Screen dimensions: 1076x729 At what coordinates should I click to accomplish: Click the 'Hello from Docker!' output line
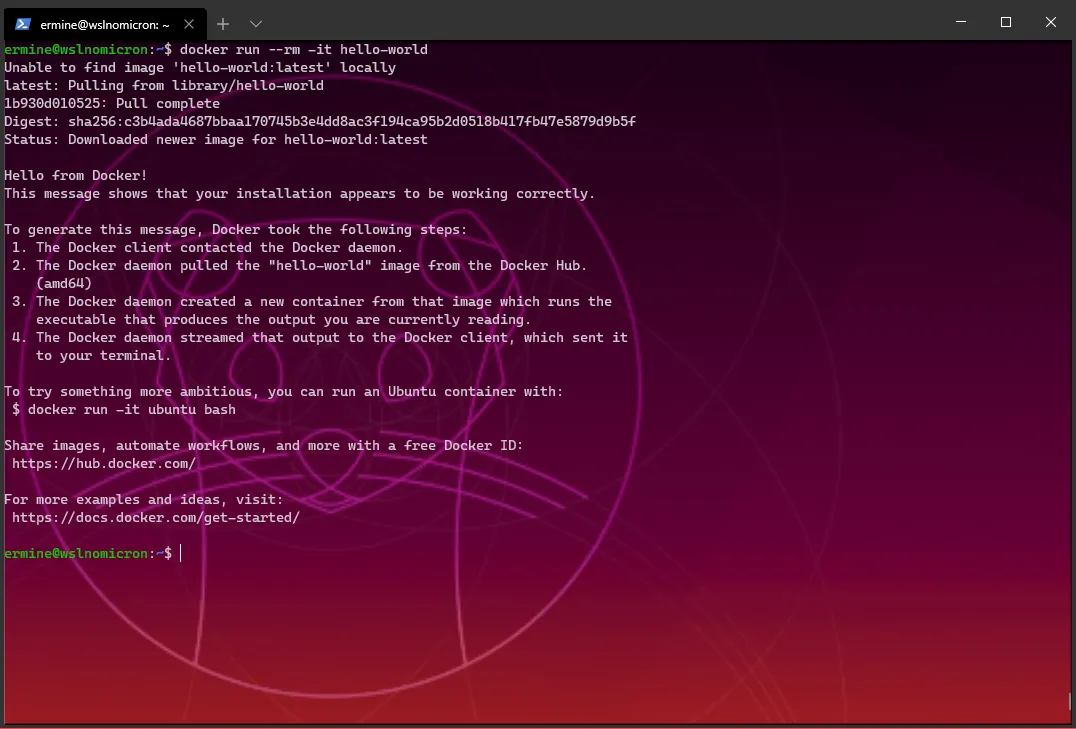point(76,176)
